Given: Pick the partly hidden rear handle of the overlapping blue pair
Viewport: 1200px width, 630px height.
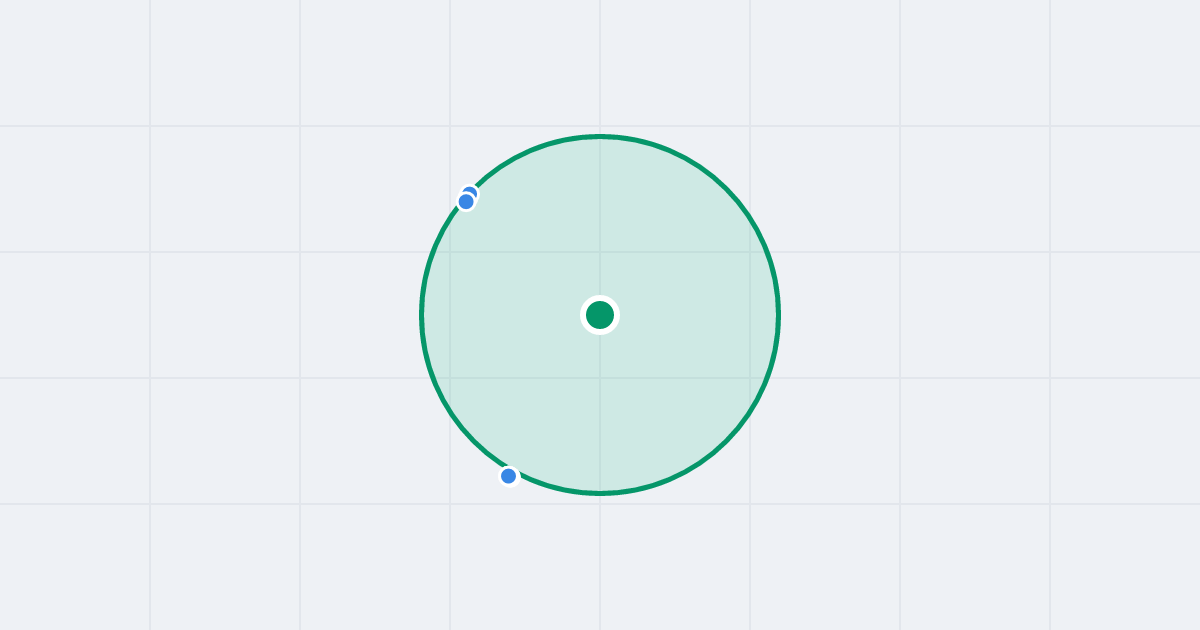Looking at the screenshot, I should coord(471,191).
